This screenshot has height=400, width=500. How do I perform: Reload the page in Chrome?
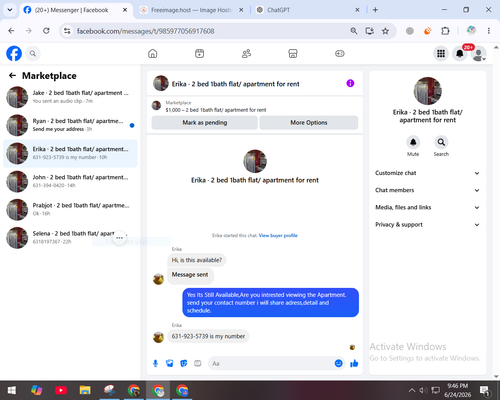46,31
